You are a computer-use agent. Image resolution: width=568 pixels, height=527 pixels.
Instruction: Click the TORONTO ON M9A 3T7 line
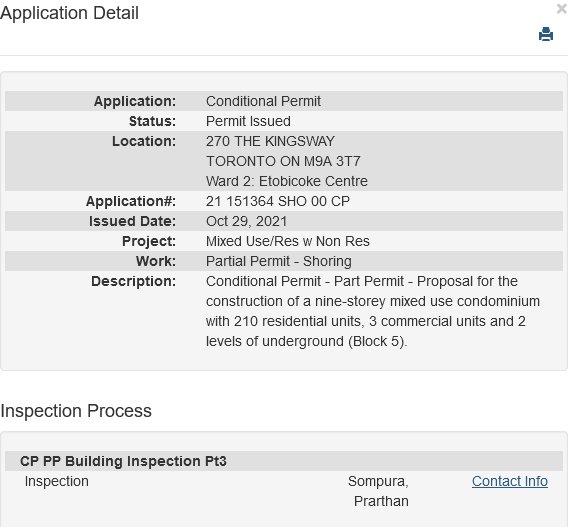coord(283,161)
